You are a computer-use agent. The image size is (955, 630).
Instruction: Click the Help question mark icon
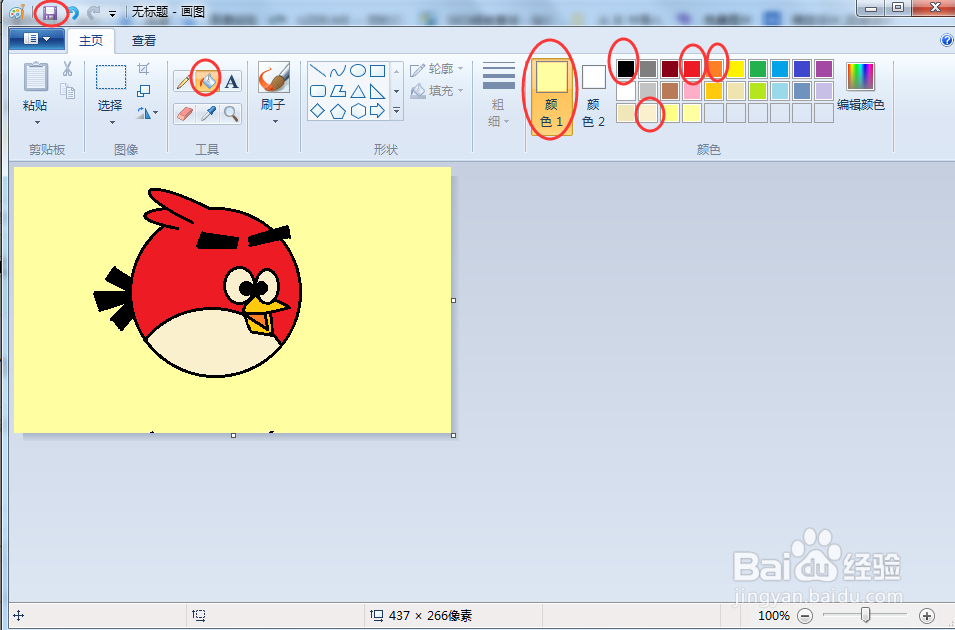coord(947,40)
